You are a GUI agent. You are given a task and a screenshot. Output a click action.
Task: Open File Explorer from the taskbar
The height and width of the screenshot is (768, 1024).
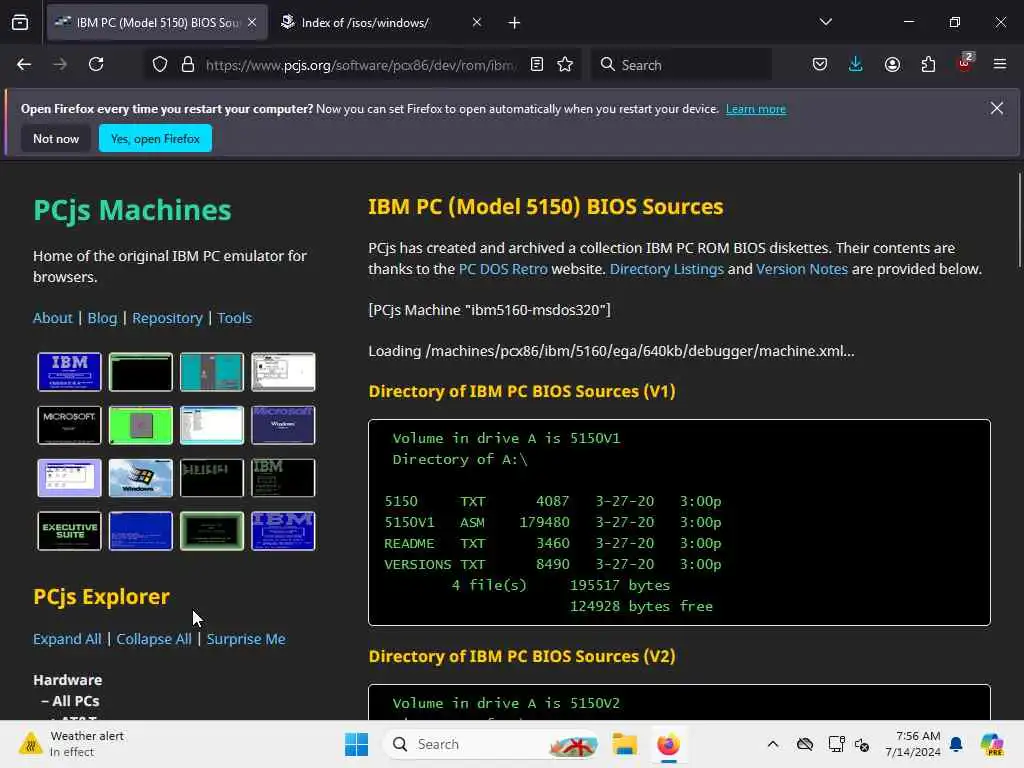pyautogui.click(x=624, y=744)
